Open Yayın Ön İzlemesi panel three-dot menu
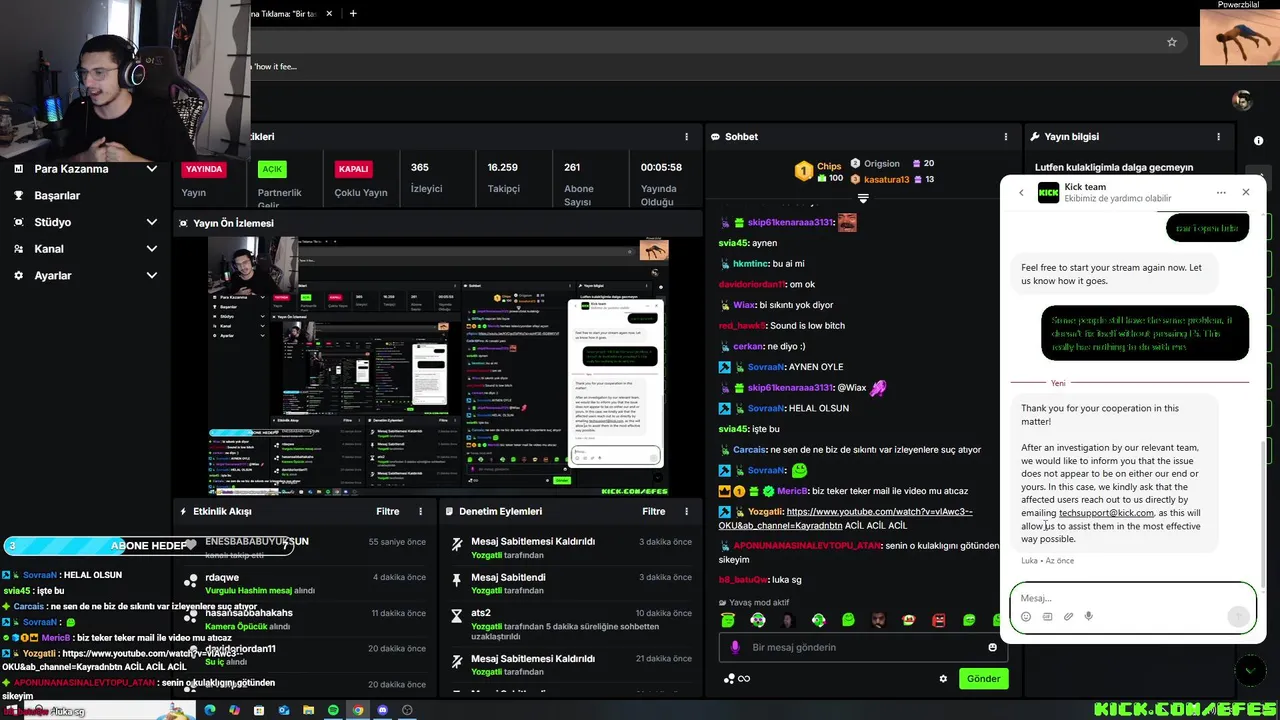The image size is (1280, 720). click(686, 223)
